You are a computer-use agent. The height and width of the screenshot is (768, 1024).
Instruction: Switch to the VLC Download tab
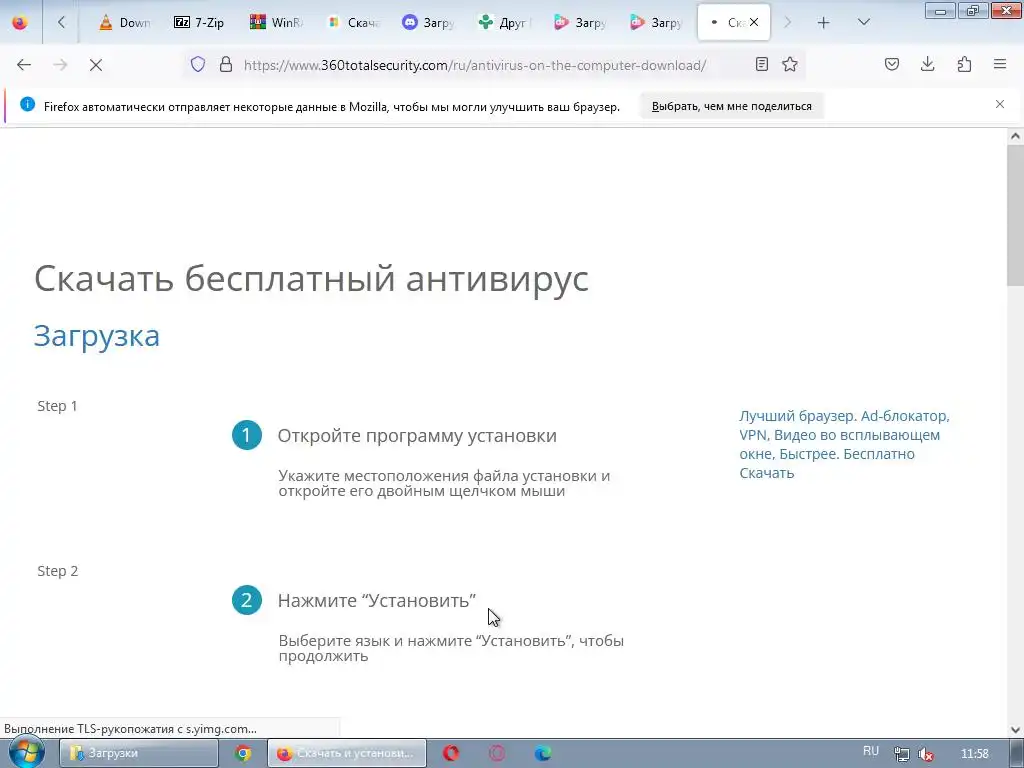tap(125, 22)
